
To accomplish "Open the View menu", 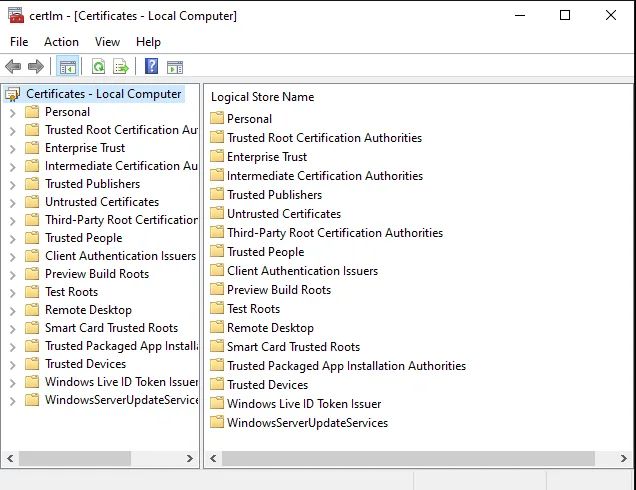I will [107, 42].
